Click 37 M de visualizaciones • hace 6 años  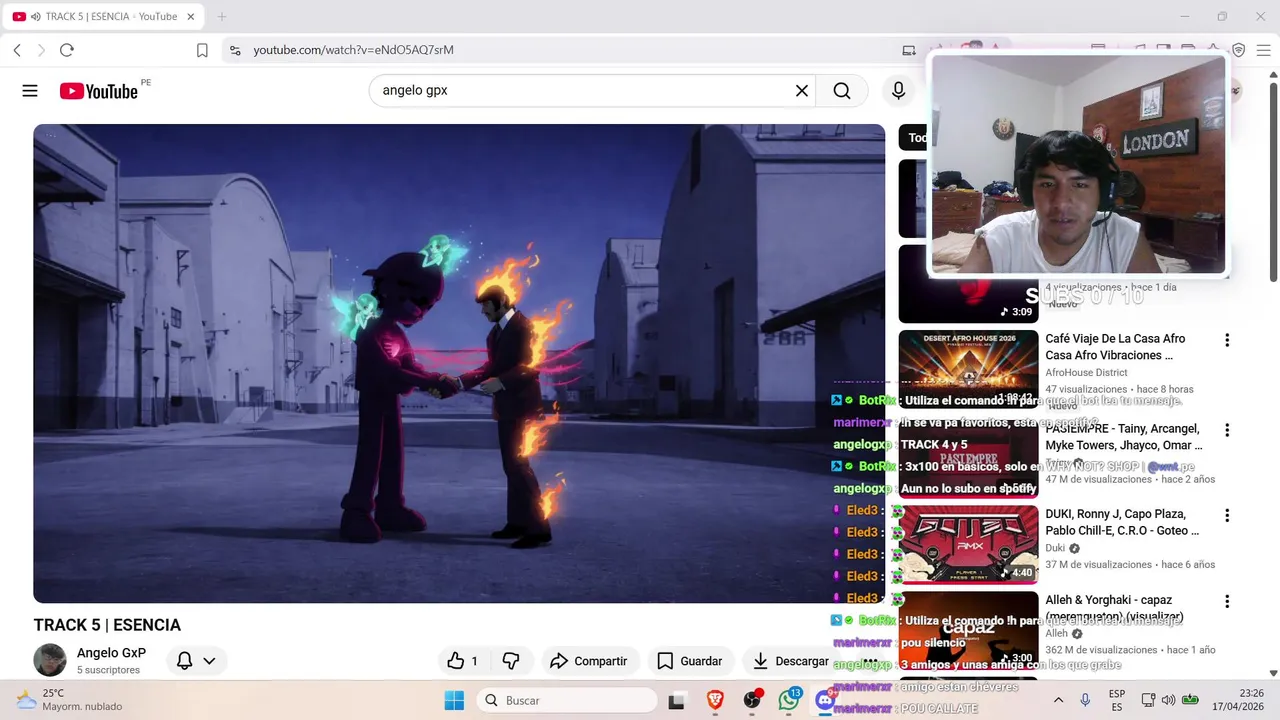(x=1130, y=564)
